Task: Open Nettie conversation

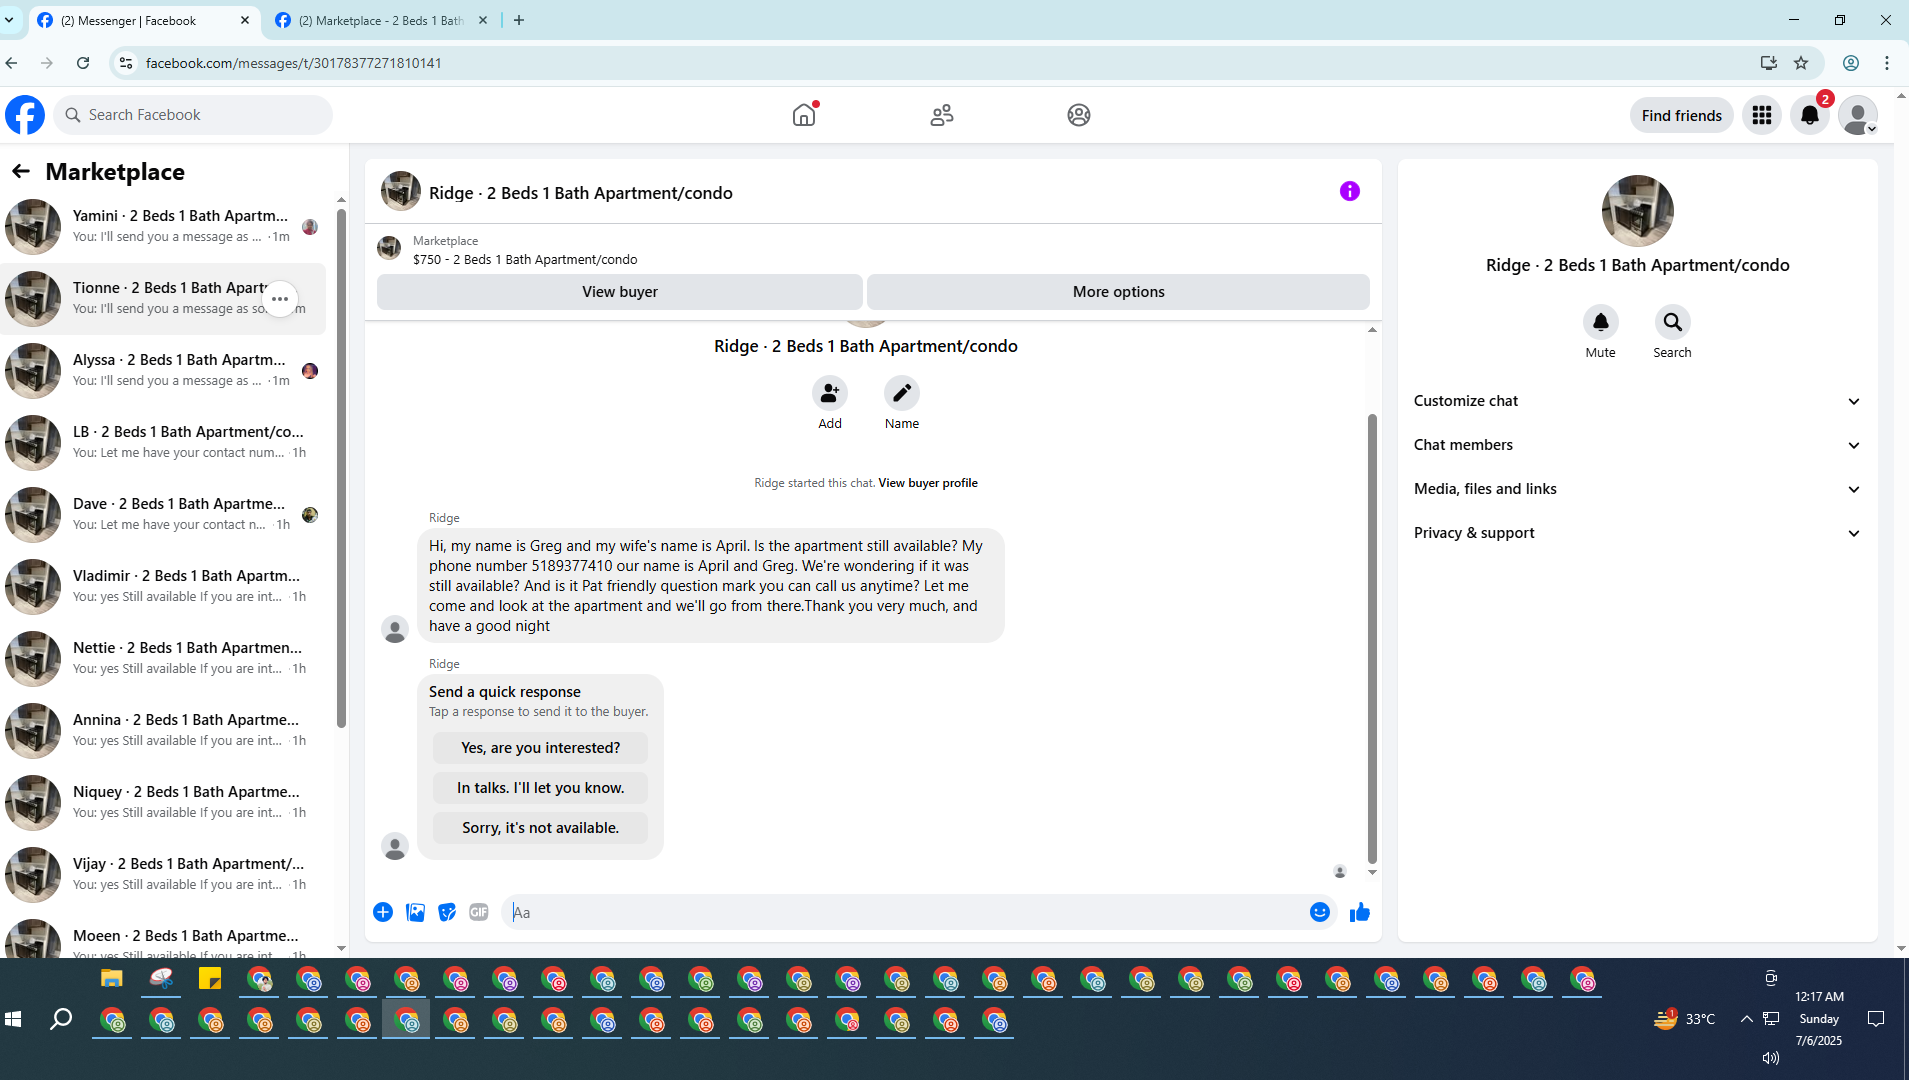Action: click(x=163, y=659)
